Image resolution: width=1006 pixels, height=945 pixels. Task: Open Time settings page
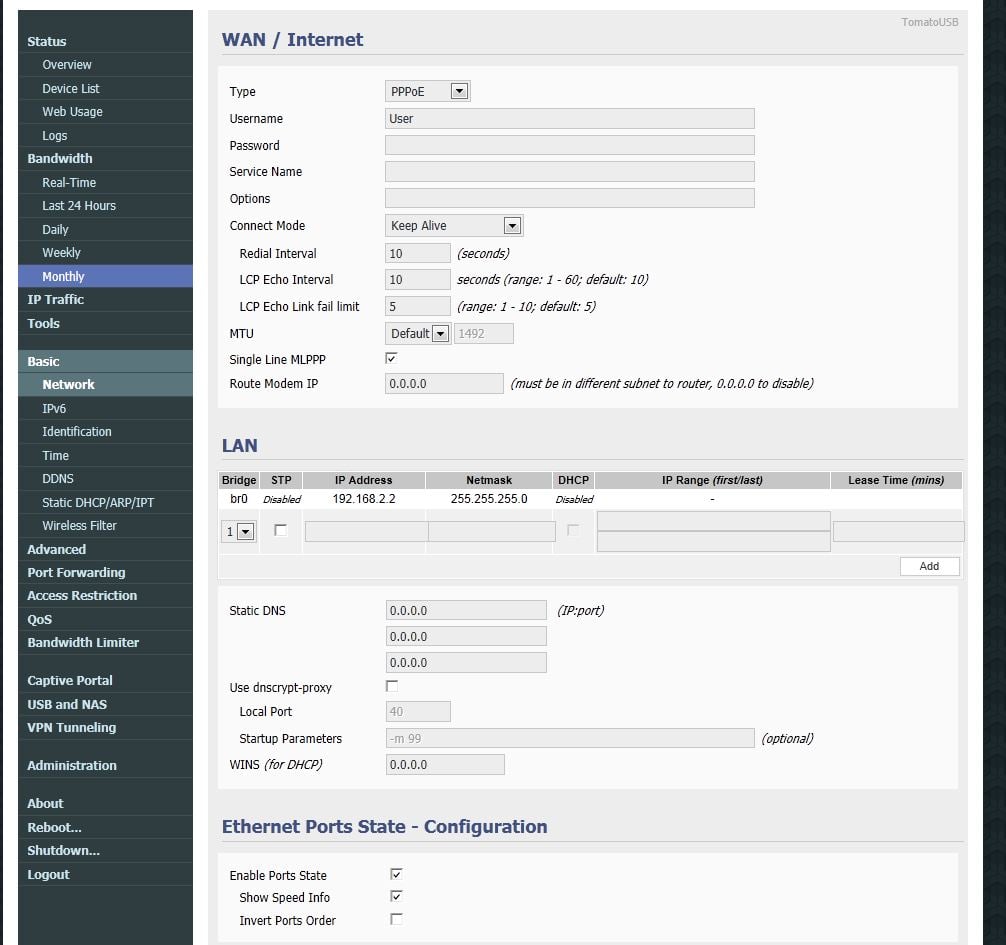(55, 455)
